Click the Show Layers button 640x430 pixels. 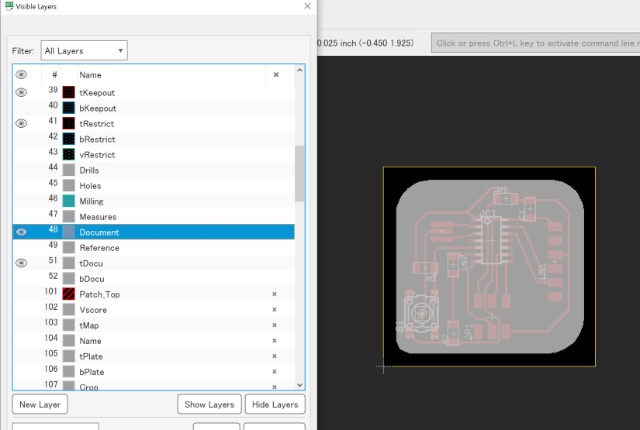209,404
